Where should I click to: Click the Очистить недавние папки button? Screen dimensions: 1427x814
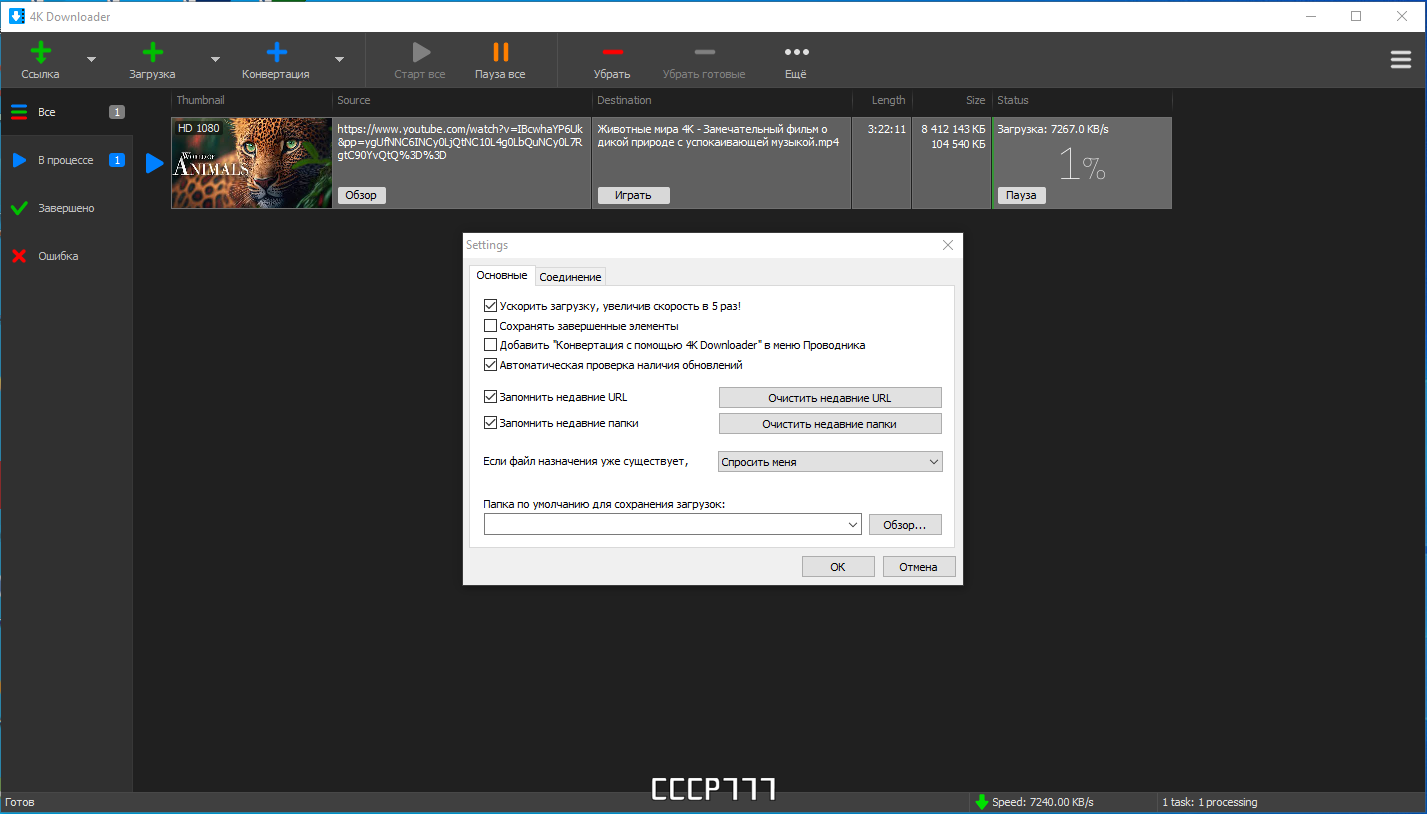coord(830,424)
